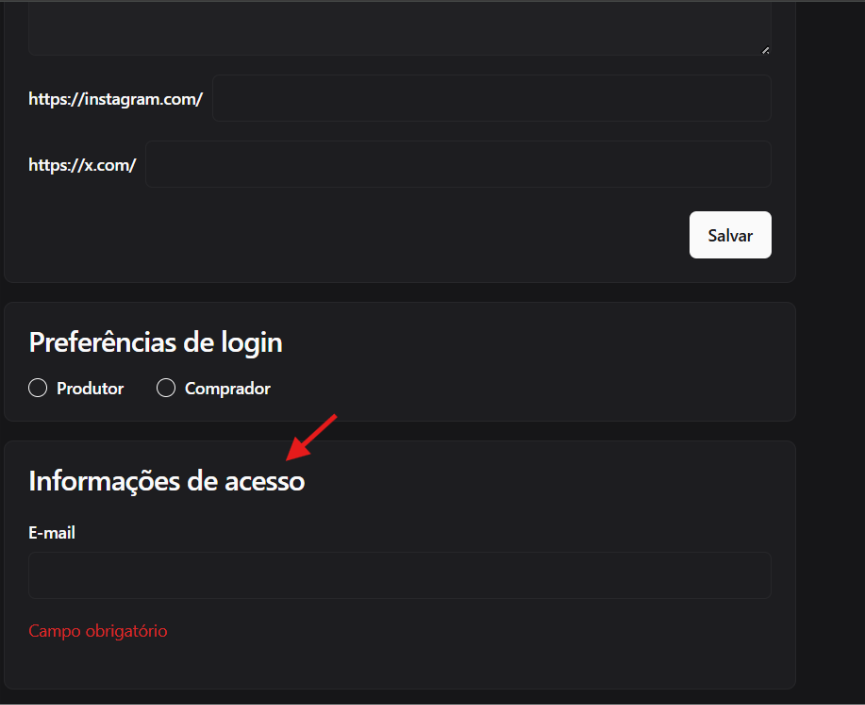Image resolution: width=865 pixels, height=705 pixels.
Task: Click the red arrow annotation
Action: click(312, 437)
